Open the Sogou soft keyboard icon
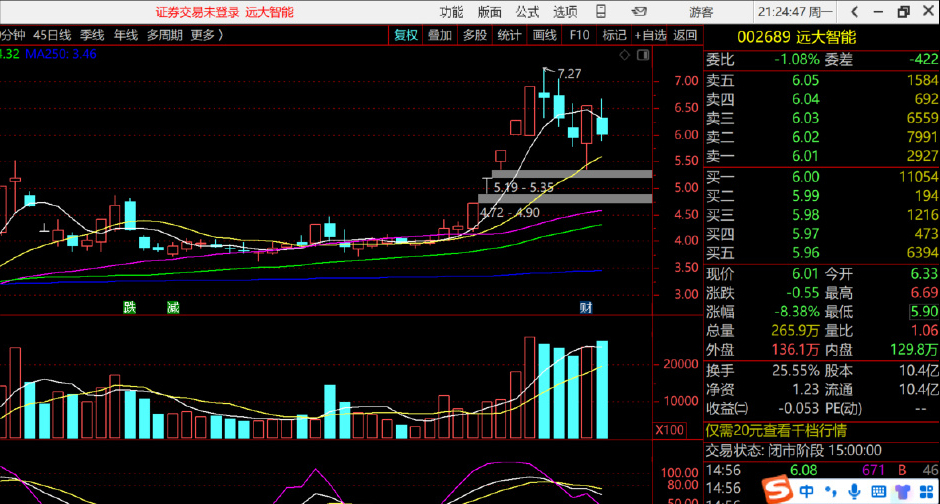This screenshot has width=940, height=504. 878,492
